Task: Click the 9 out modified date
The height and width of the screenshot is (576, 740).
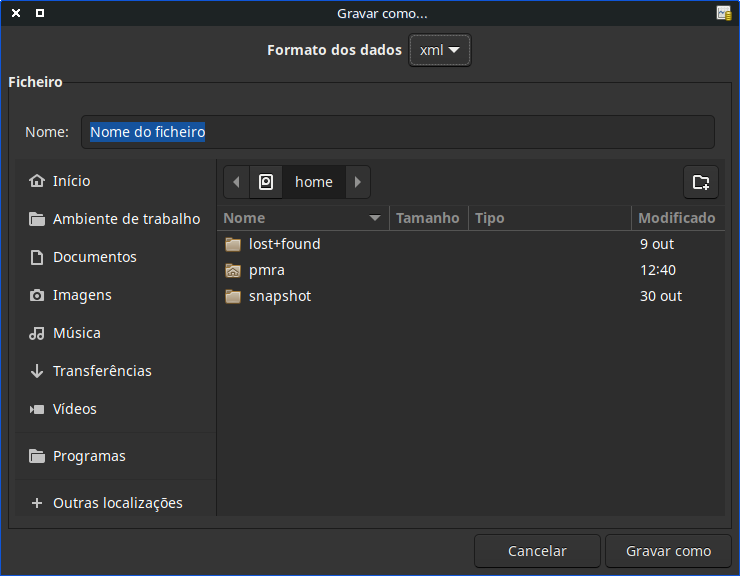Action: pyautogui.click(x=657, y=244)
